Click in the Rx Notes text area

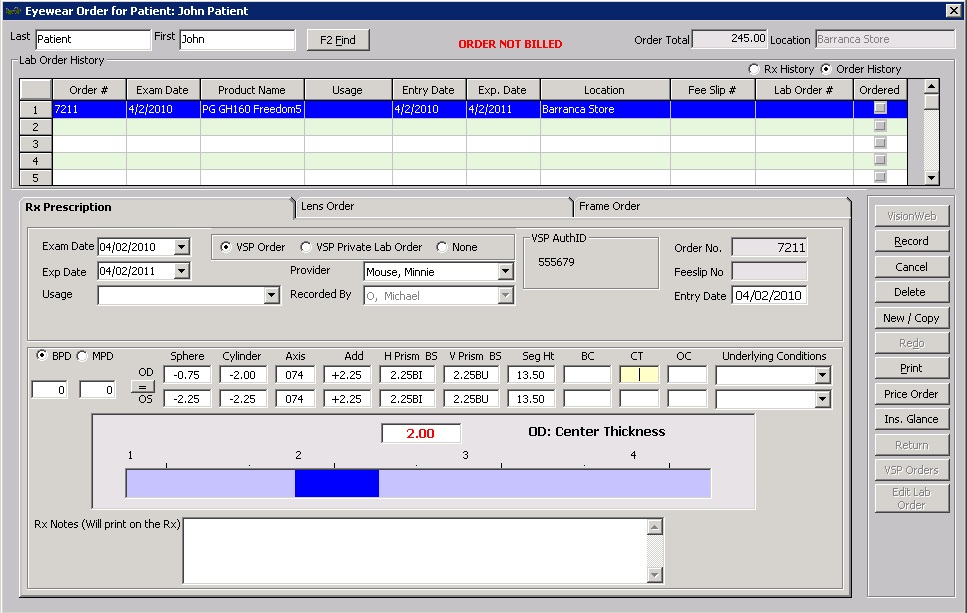click(x=415, y=549)
